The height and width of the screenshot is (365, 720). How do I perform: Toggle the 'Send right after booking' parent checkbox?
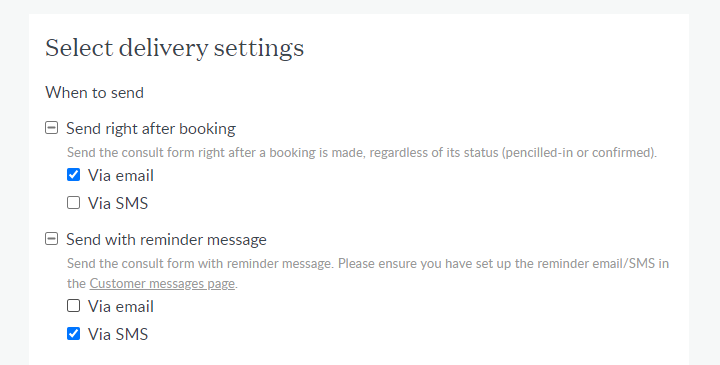[x=51, y=128]
